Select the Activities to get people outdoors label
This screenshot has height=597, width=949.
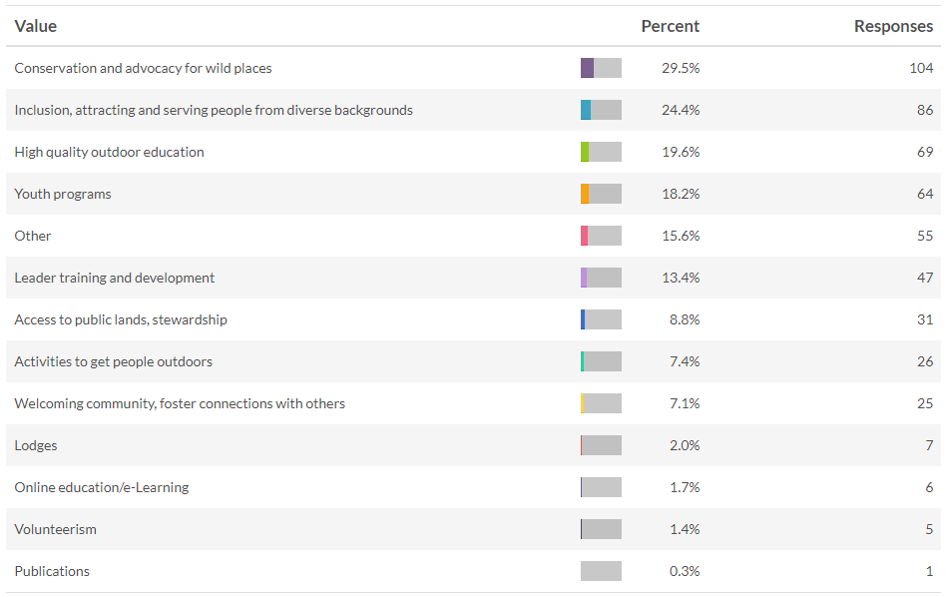coord(114,361)
